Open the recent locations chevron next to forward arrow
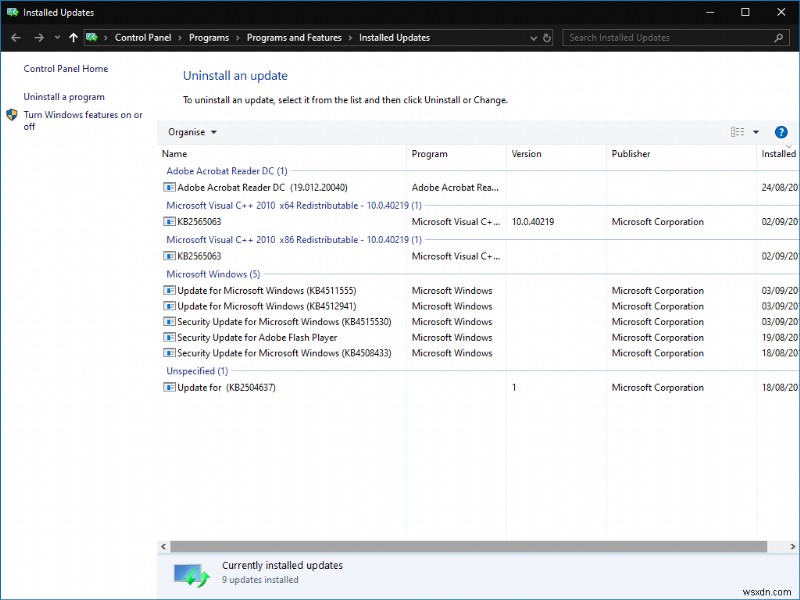800x600 pixels. (x=57, y=37)
